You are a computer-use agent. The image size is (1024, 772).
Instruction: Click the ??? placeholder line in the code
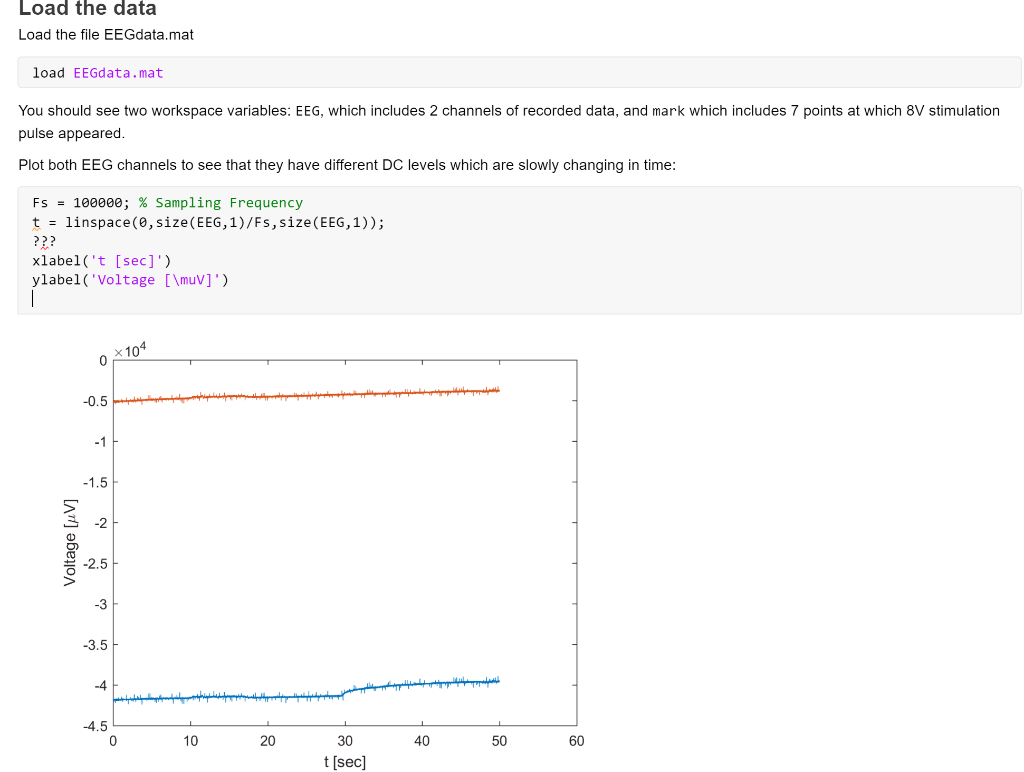point(43,240)
